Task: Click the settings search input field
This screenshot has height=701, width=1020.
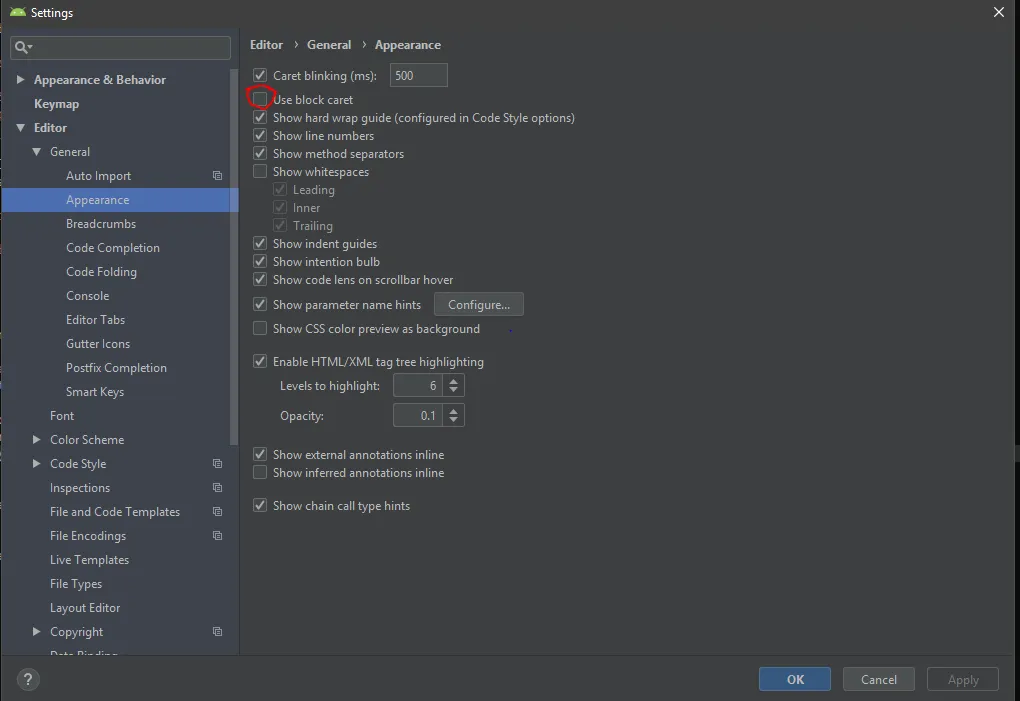Action: [x=120, y=47]
